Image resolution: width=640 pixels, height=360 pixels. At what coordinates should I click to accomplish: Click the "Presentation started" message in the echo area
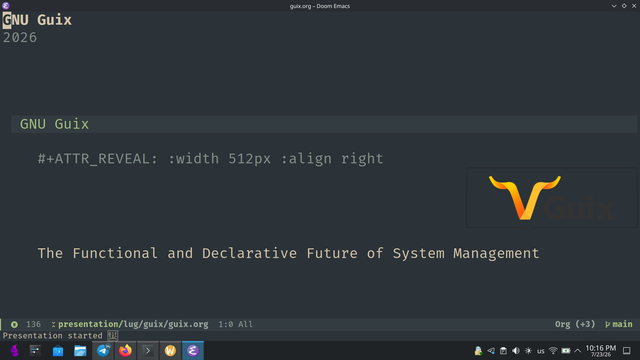coord(53,336)
